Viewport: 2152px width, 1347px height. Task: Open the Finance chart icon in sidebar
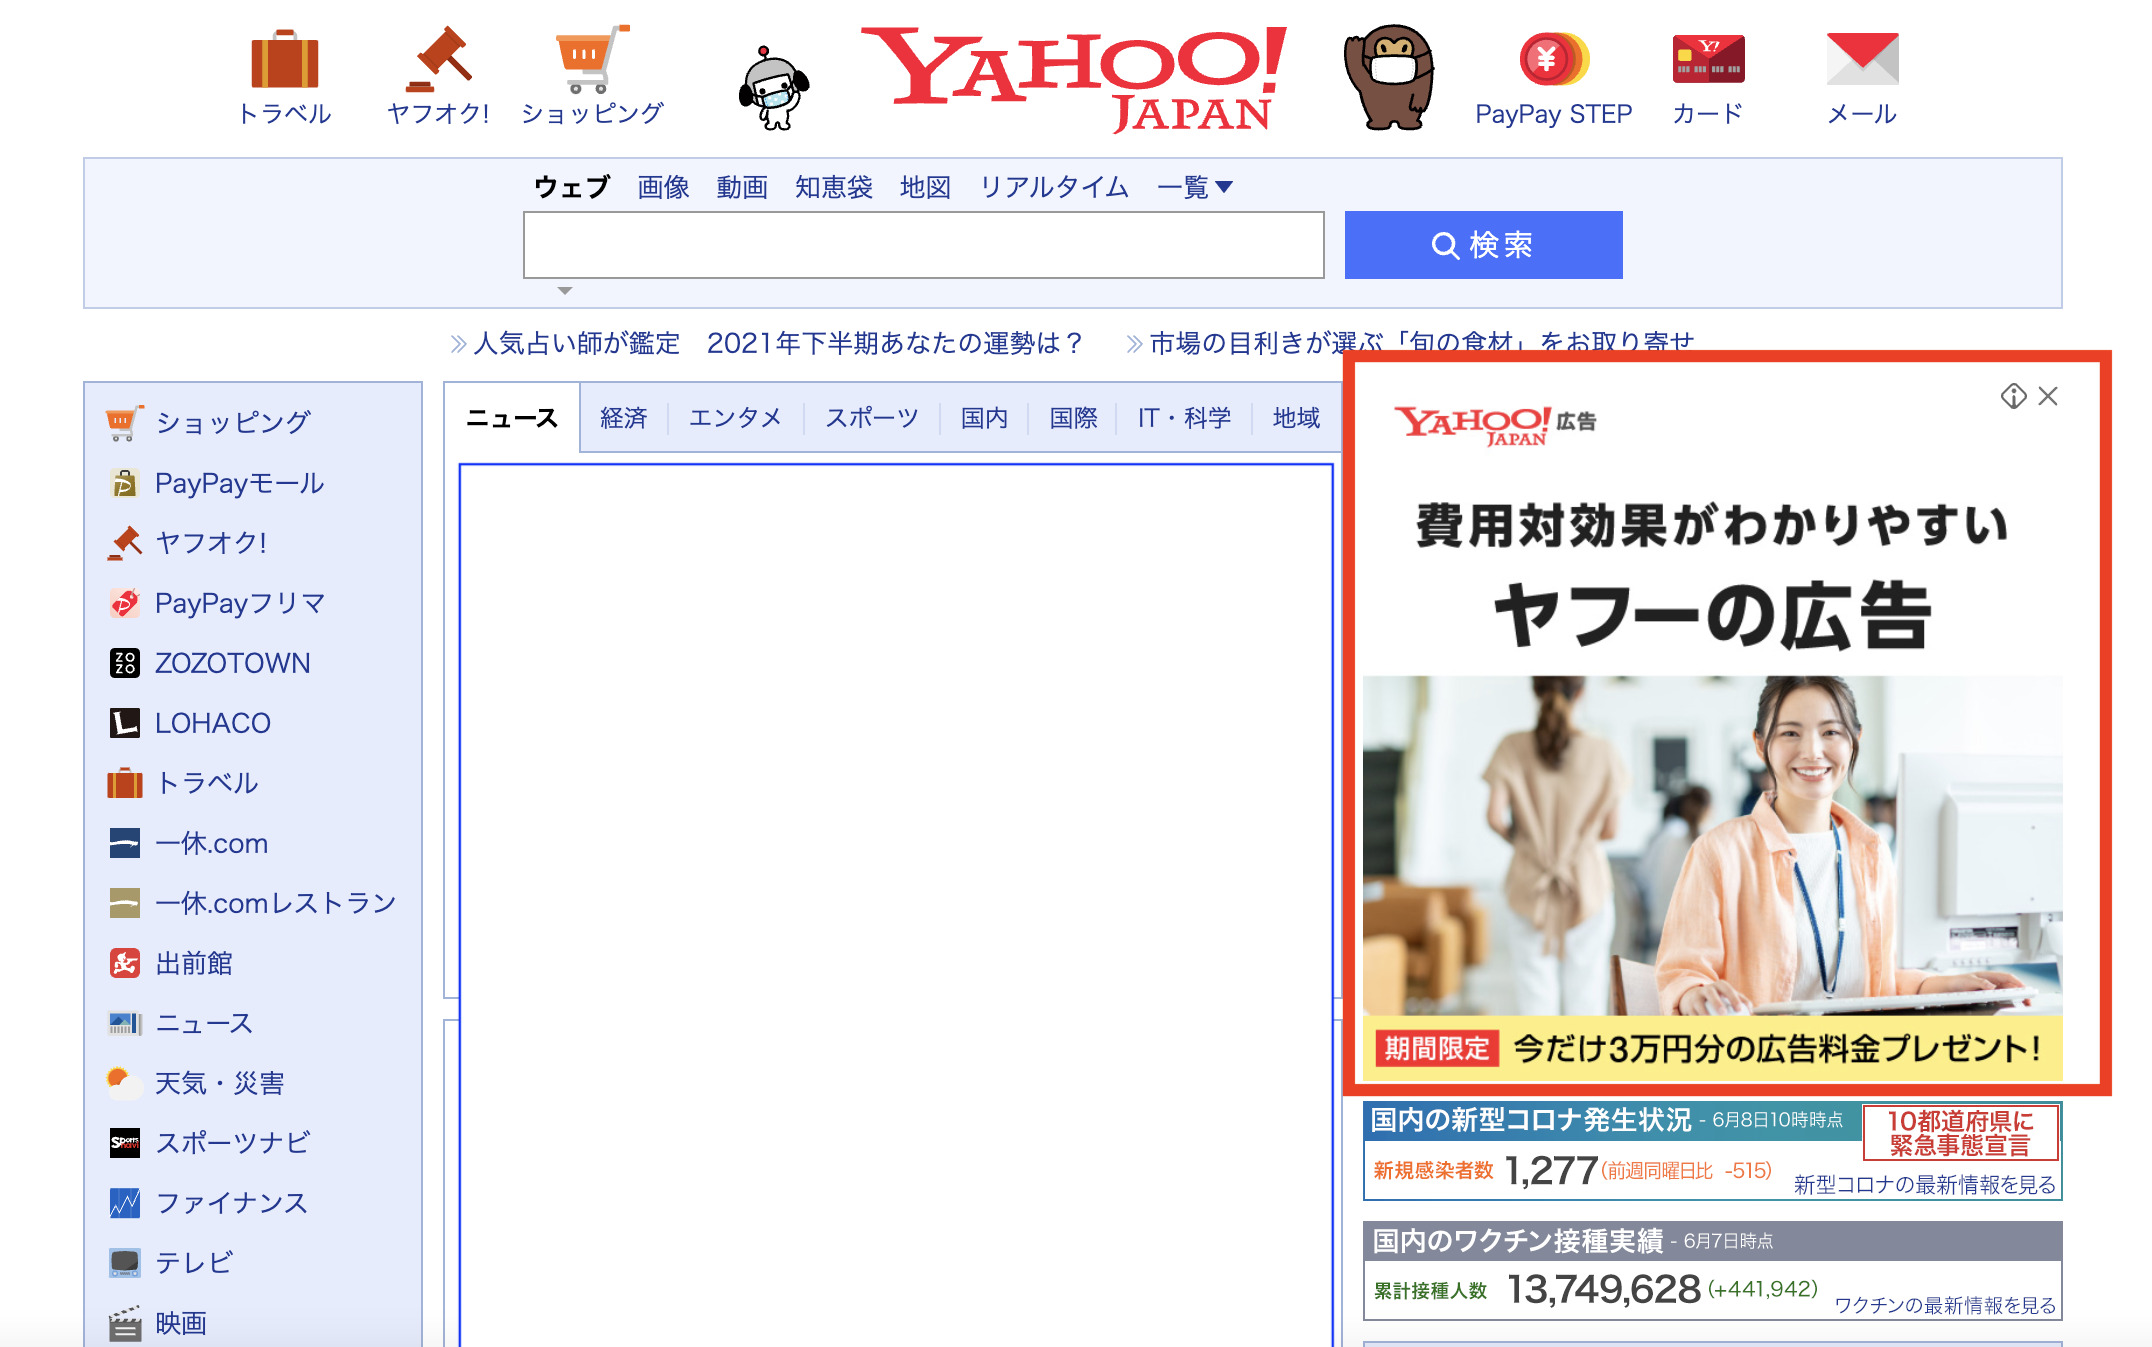(x=124, y=1203)
